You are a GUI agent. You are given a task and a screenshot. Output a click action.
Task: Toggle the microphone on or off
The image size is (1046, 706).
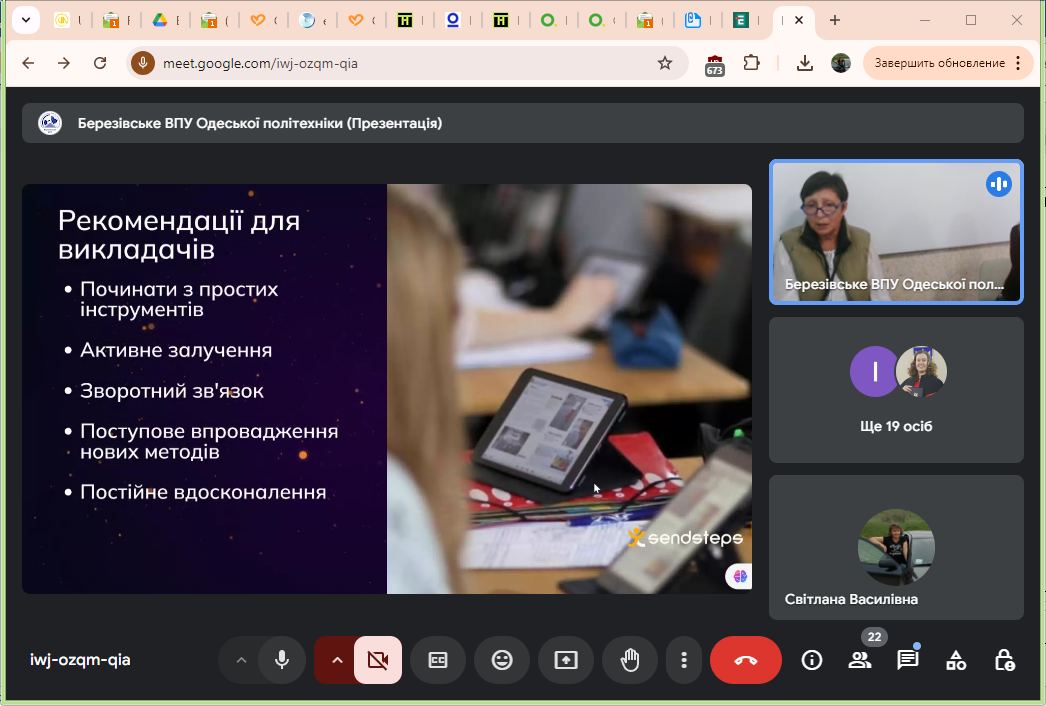pos(282,660)
